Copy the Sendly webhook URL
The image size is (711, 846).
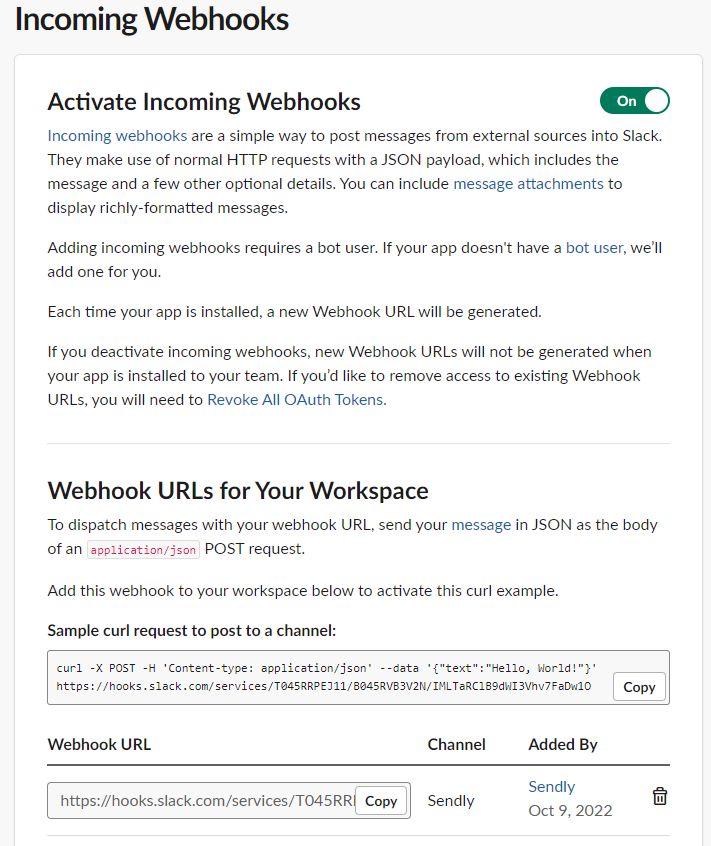381,801
